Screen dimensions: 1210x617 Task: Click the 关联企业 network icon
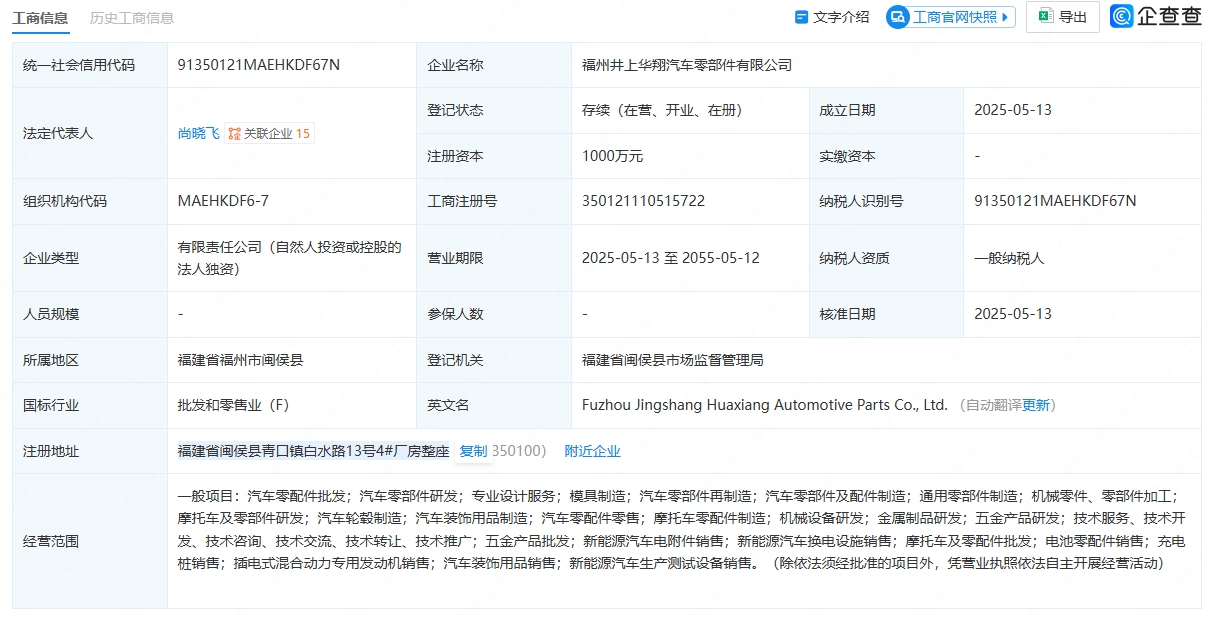[x=234, y=133]
